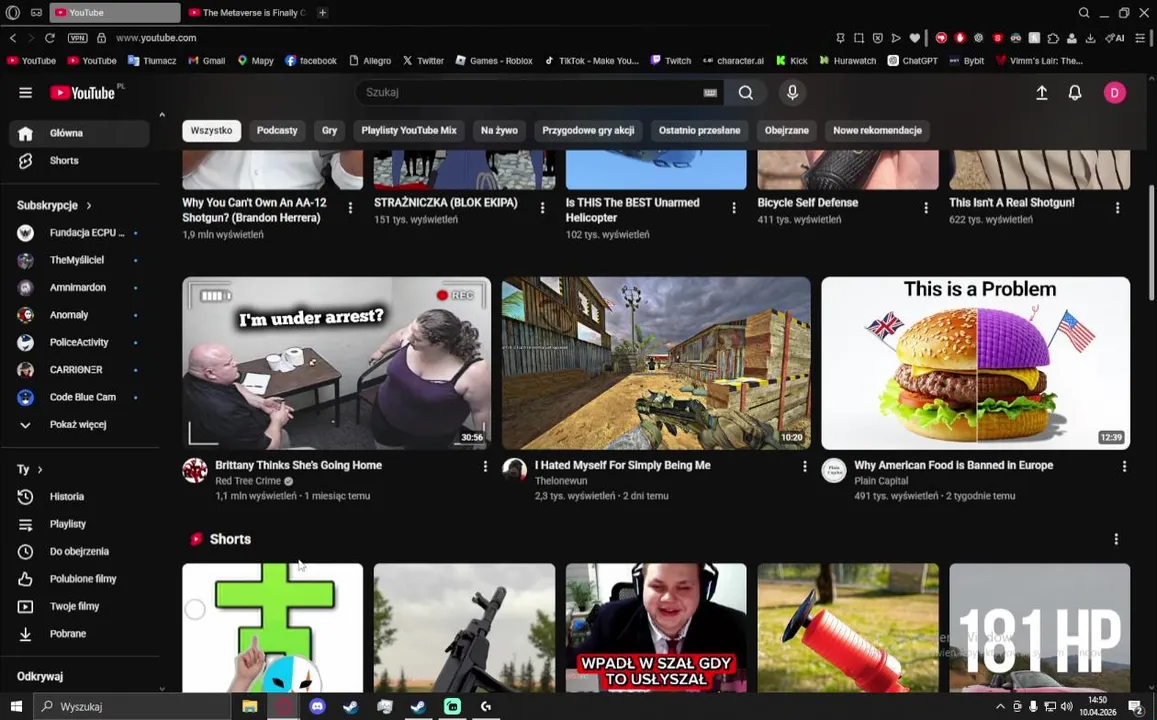Open Windows notification center icon
The height and width of the screenshot is (720, 1157).
coord(1136,707)
